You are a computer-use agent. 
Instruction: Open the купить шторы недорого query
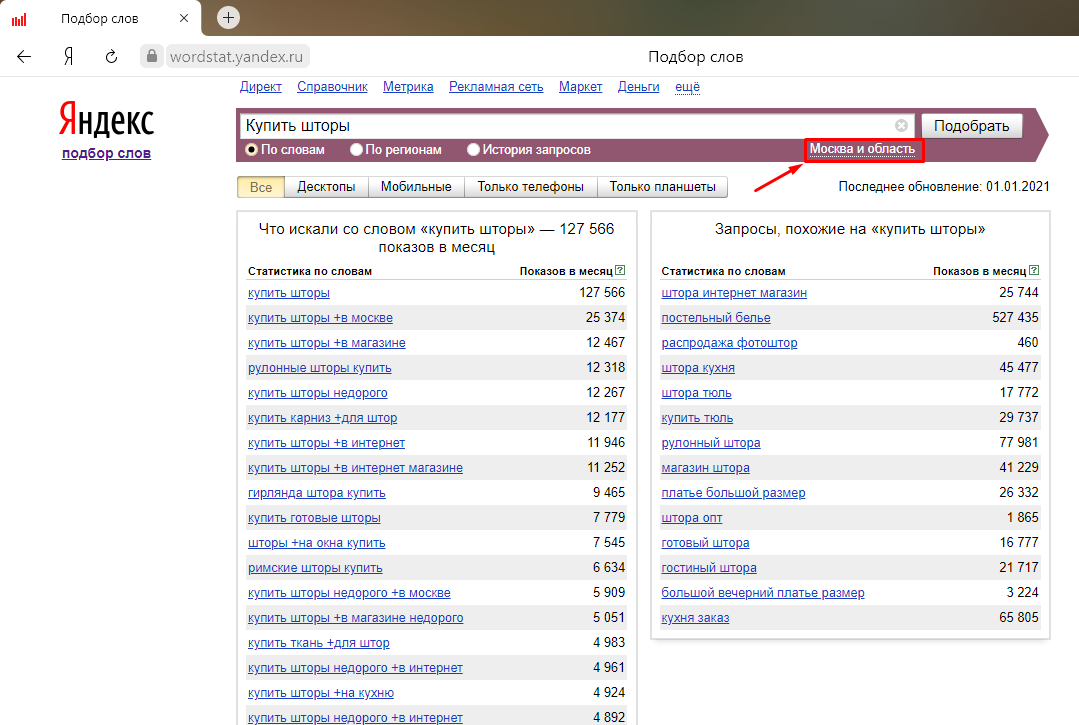(x=317, y=393)
